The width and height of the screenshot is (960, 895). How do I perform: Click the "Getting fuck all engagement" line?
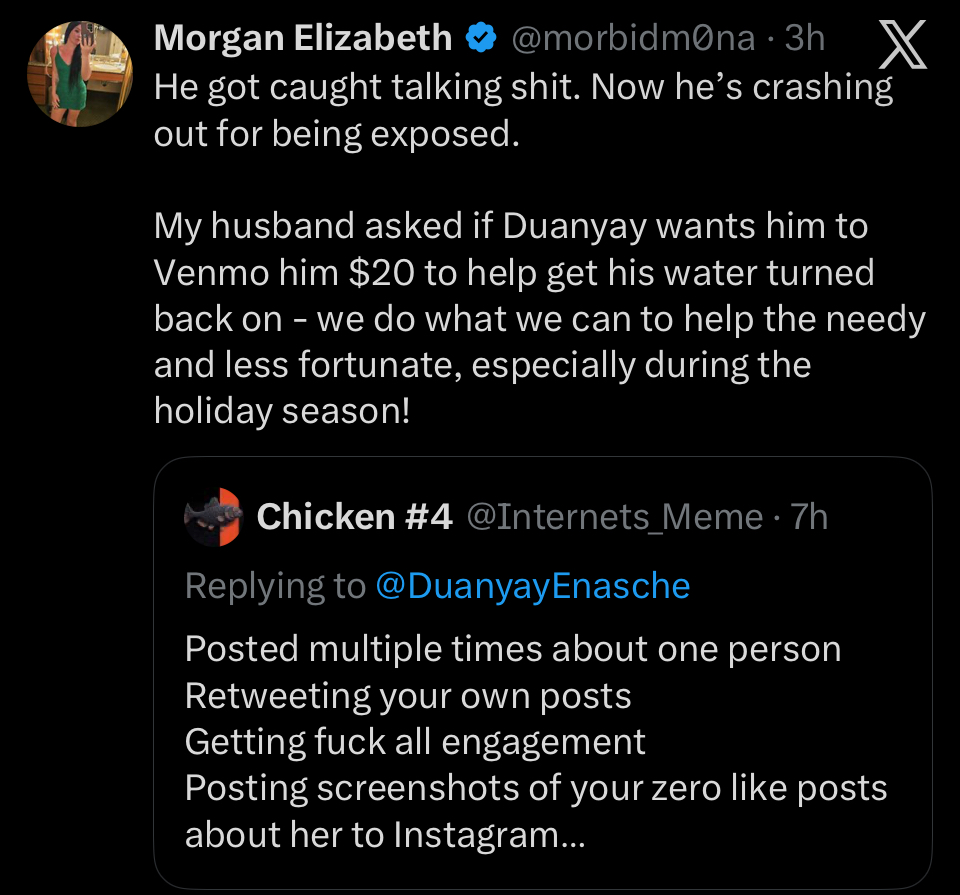coord(415,741)
